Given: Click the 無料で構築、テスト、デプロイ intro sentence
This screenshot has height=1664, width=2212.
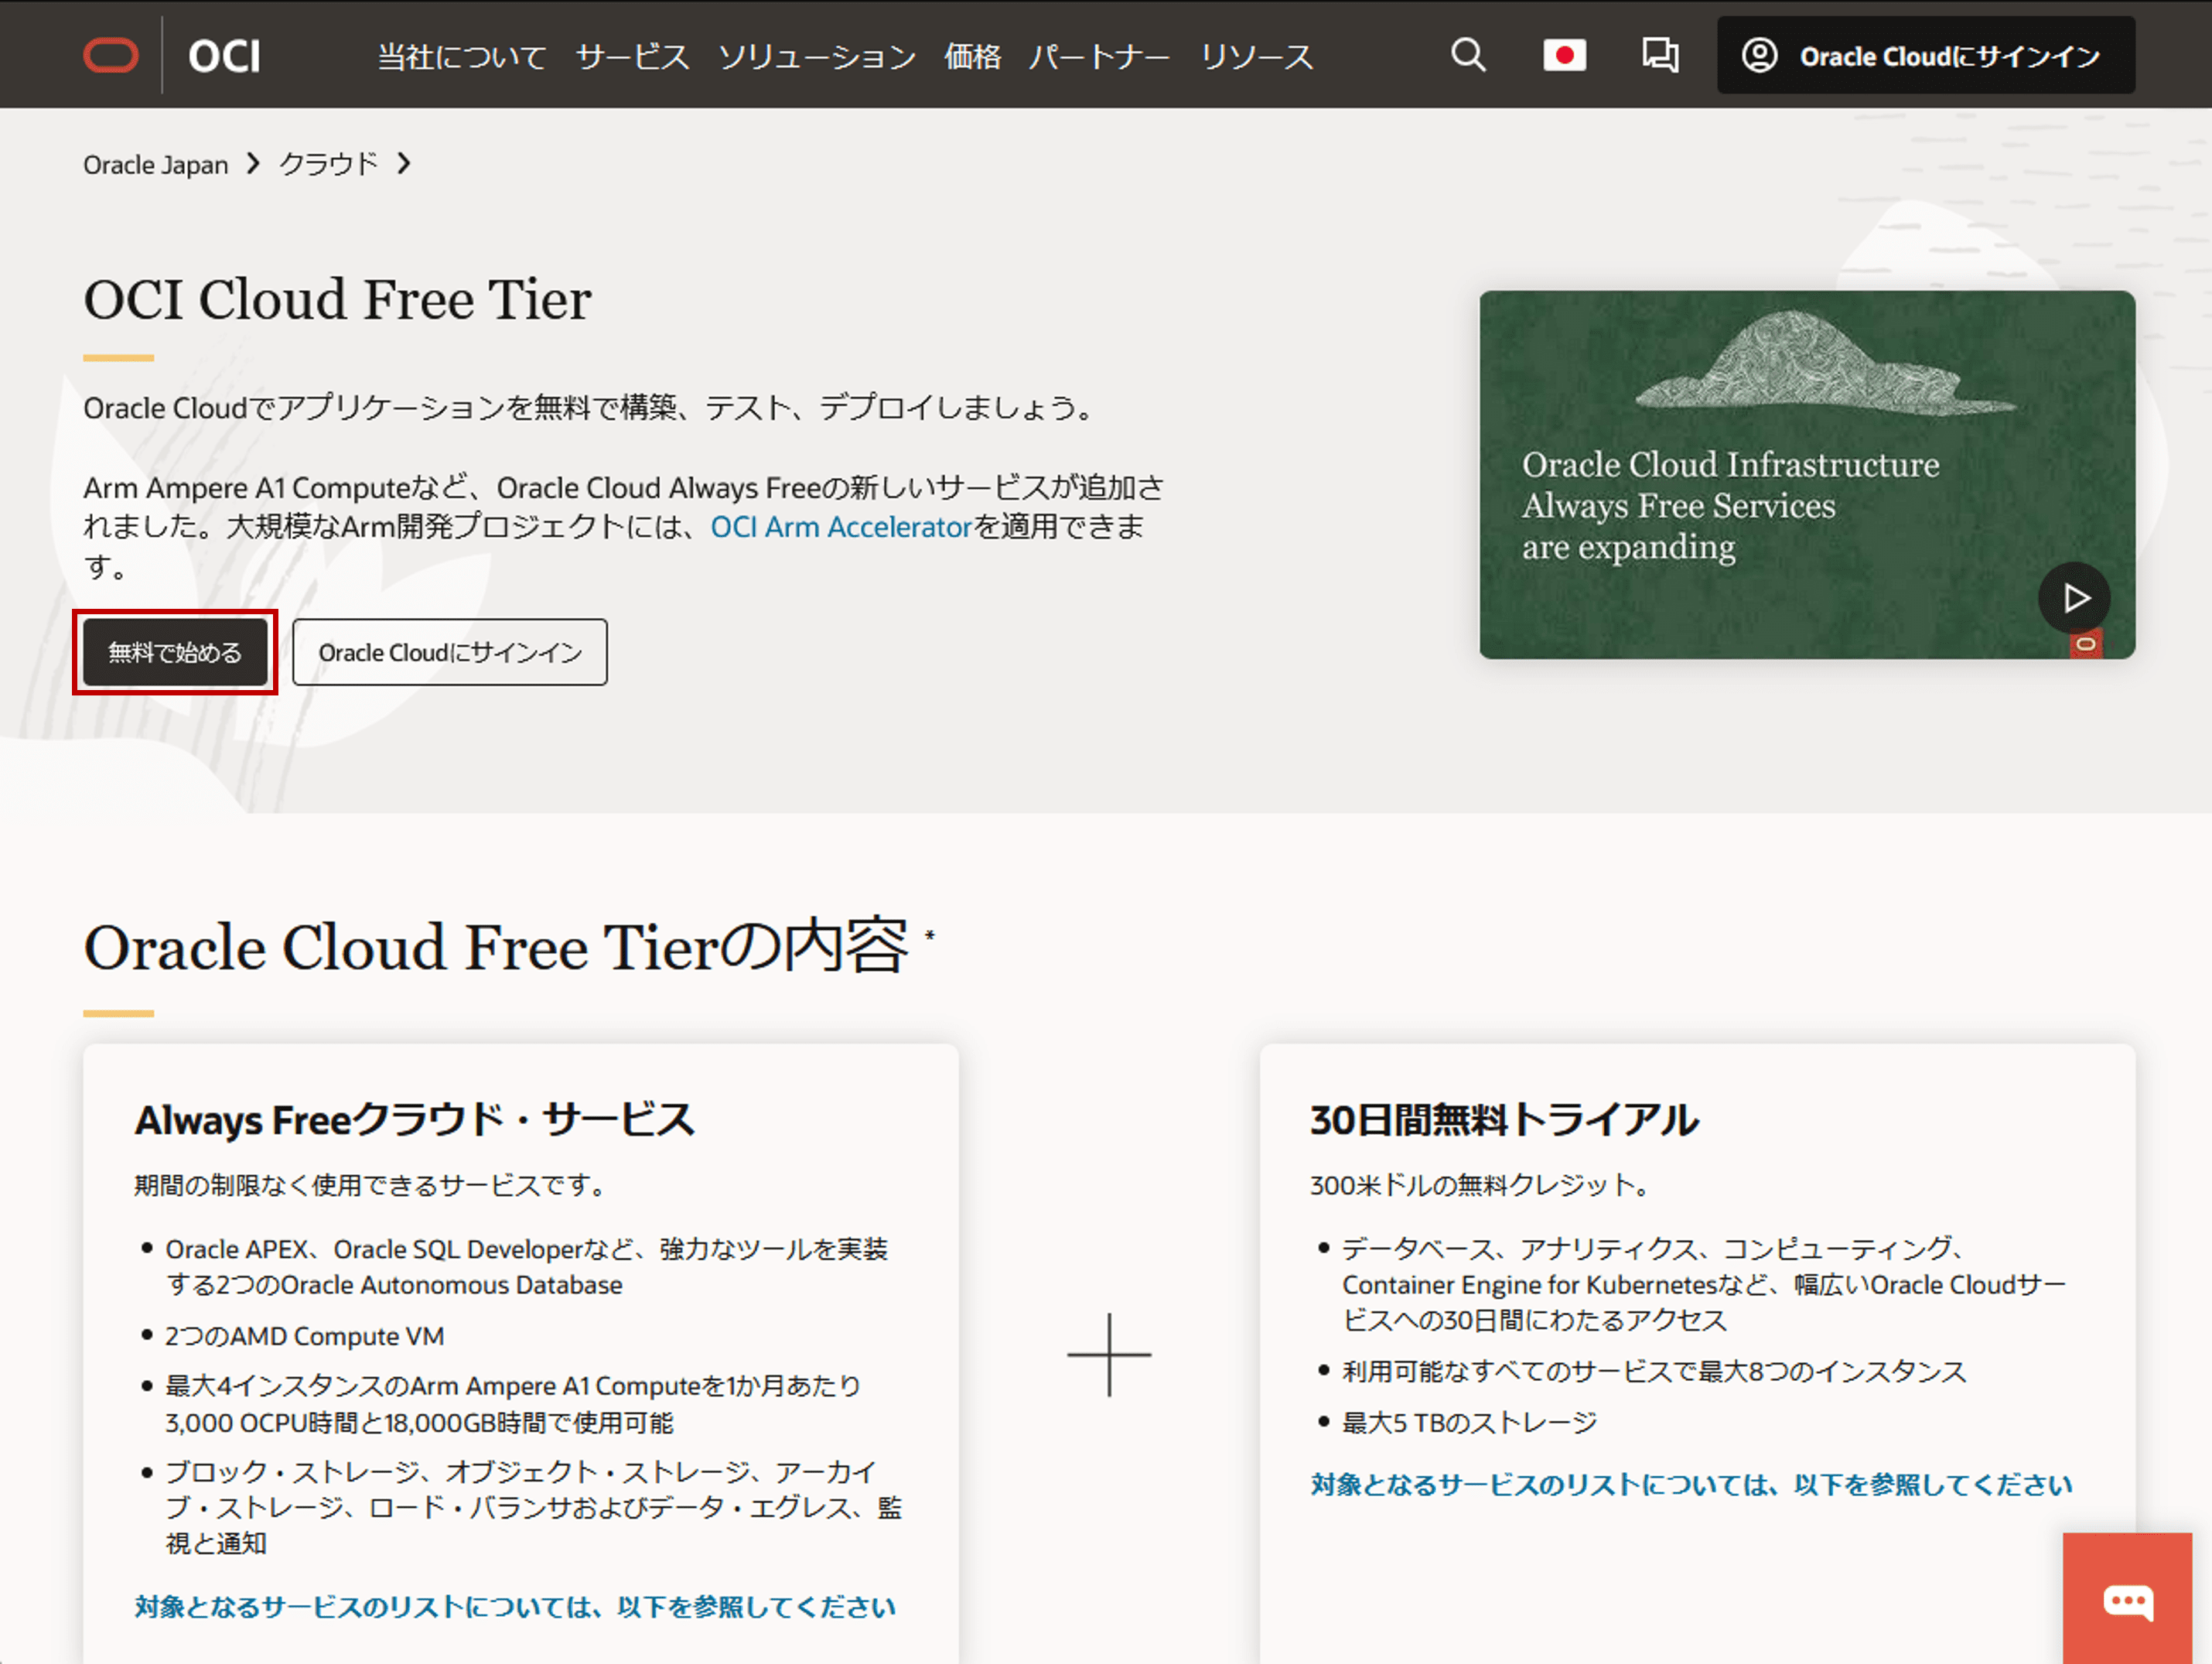Looking at the screenshot, I should pyautogui.click(x=592, y=408).
